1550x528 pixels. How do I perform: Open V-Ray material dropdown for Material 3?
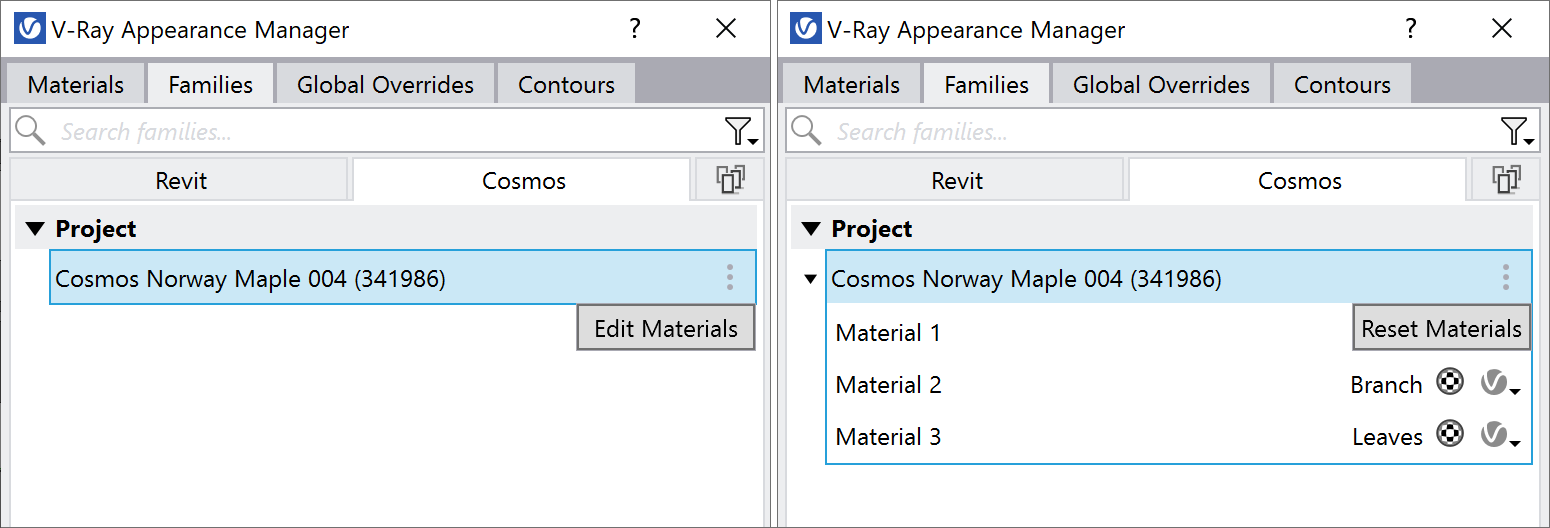1500,435
